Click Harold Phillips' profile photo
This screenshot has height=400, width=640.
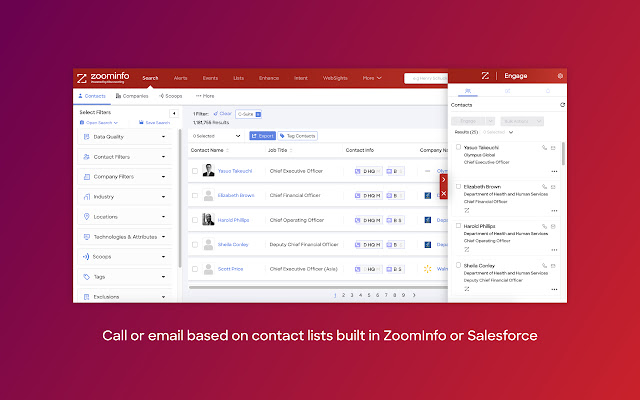(209, 219)
